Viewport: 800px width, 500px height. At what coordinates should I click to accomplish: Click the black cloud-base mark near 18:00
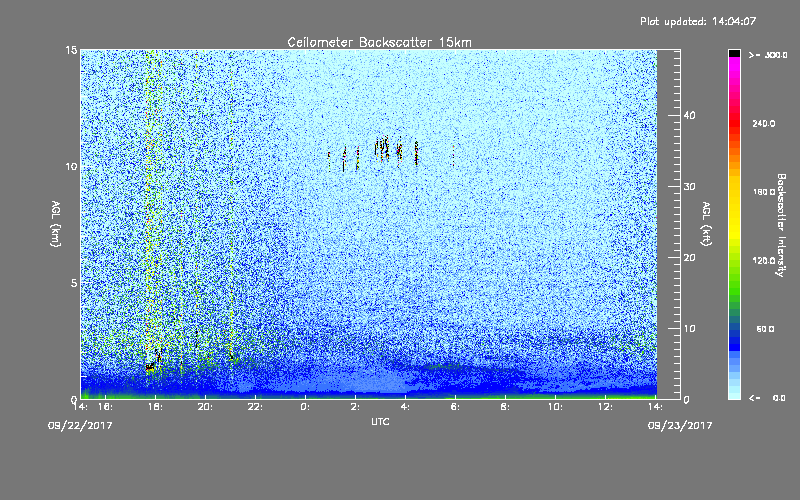[150, 367]
